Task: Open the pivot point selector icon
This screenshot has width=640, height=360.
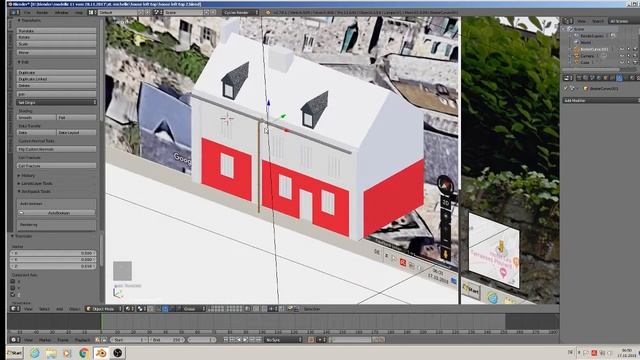Action: tap(142, 309)
